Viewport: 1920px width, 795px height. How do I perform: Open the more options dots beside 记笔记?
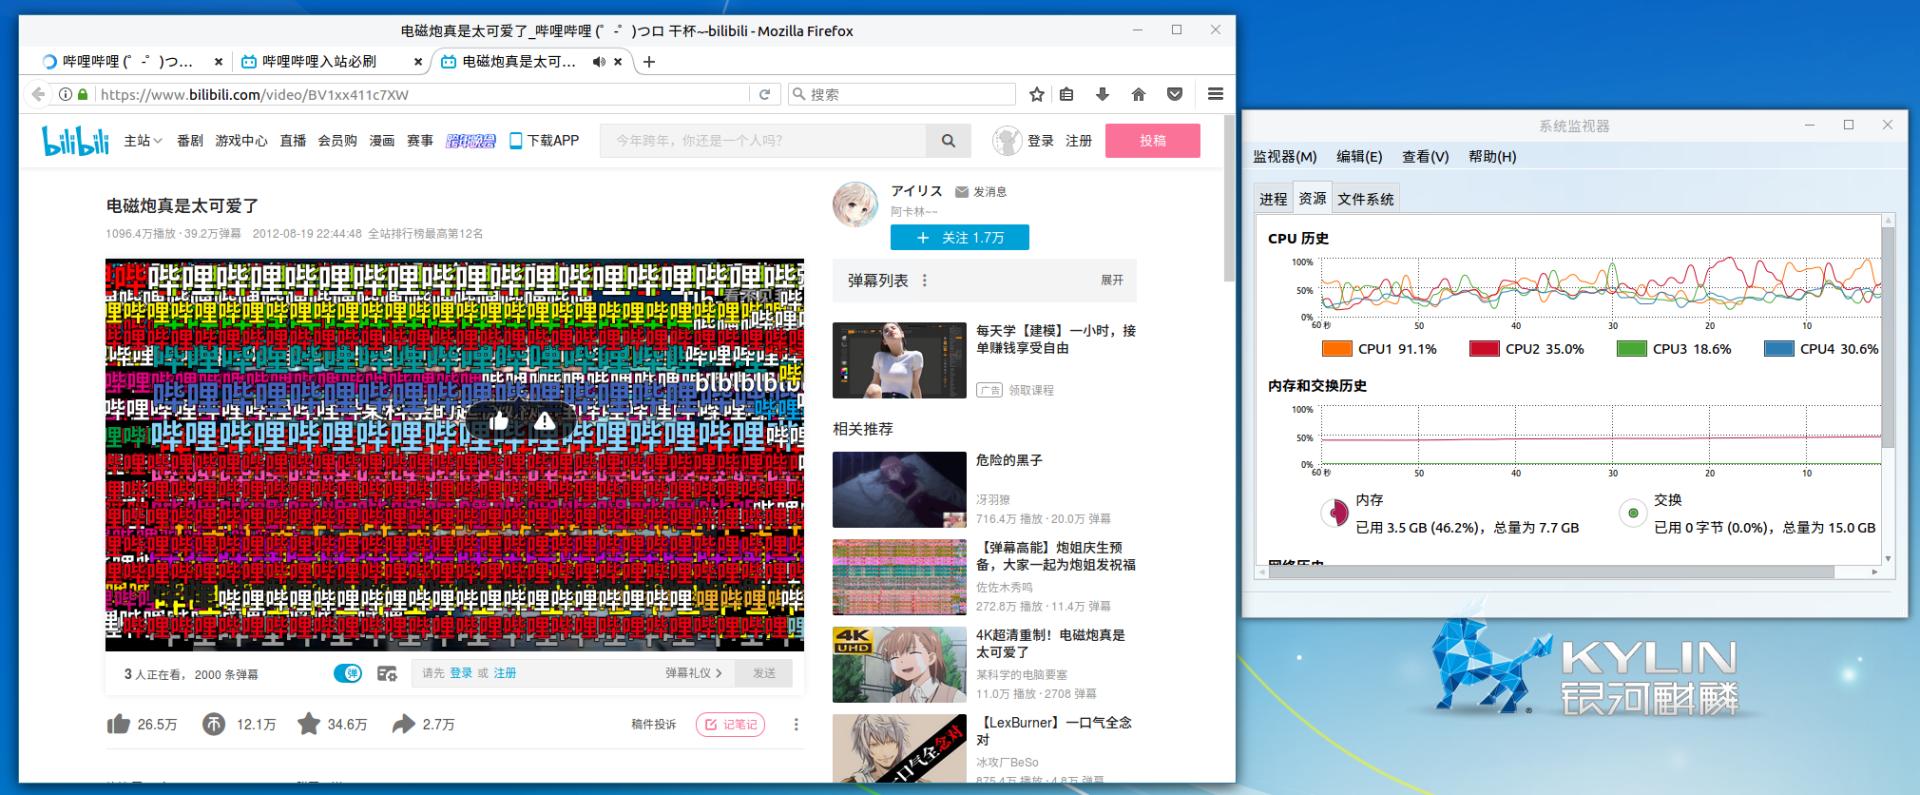(x=796, y=724)
